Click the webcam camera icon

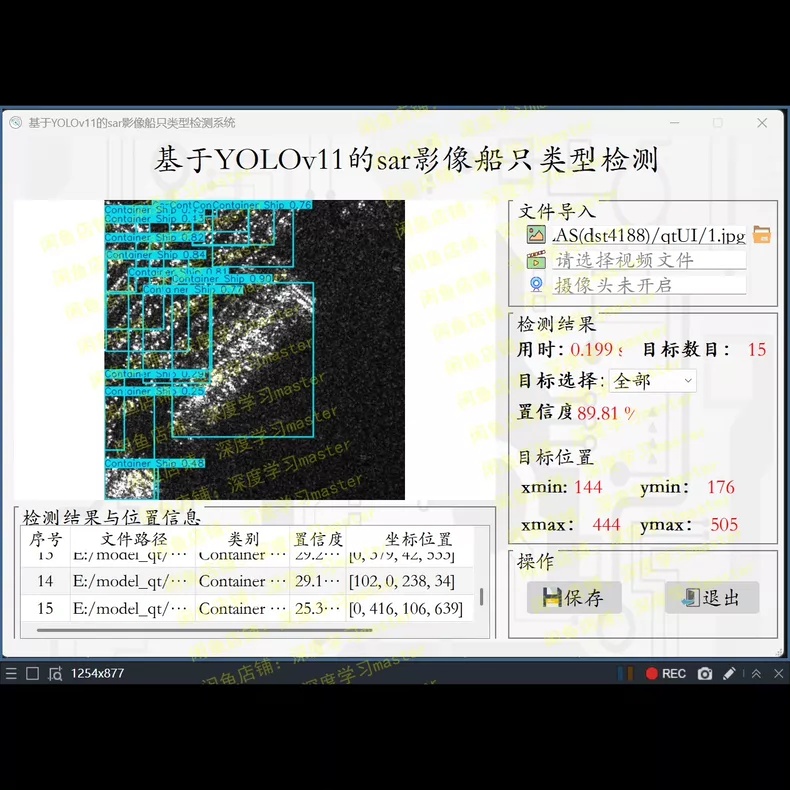(x=536, y=285)
